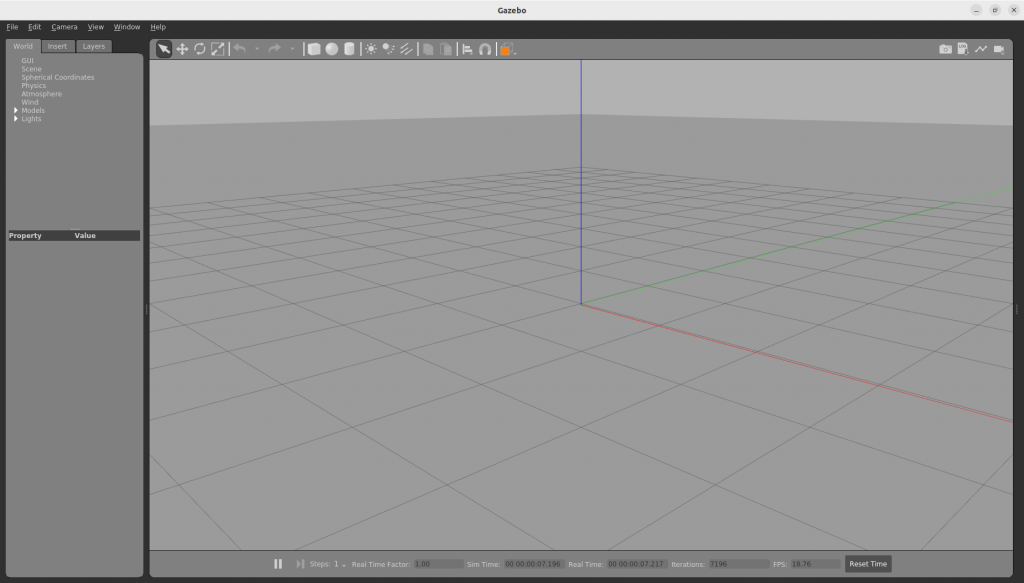Take a screenshot with camera icon
Viewport: 1024px width, 583px height.
(945, 49)
